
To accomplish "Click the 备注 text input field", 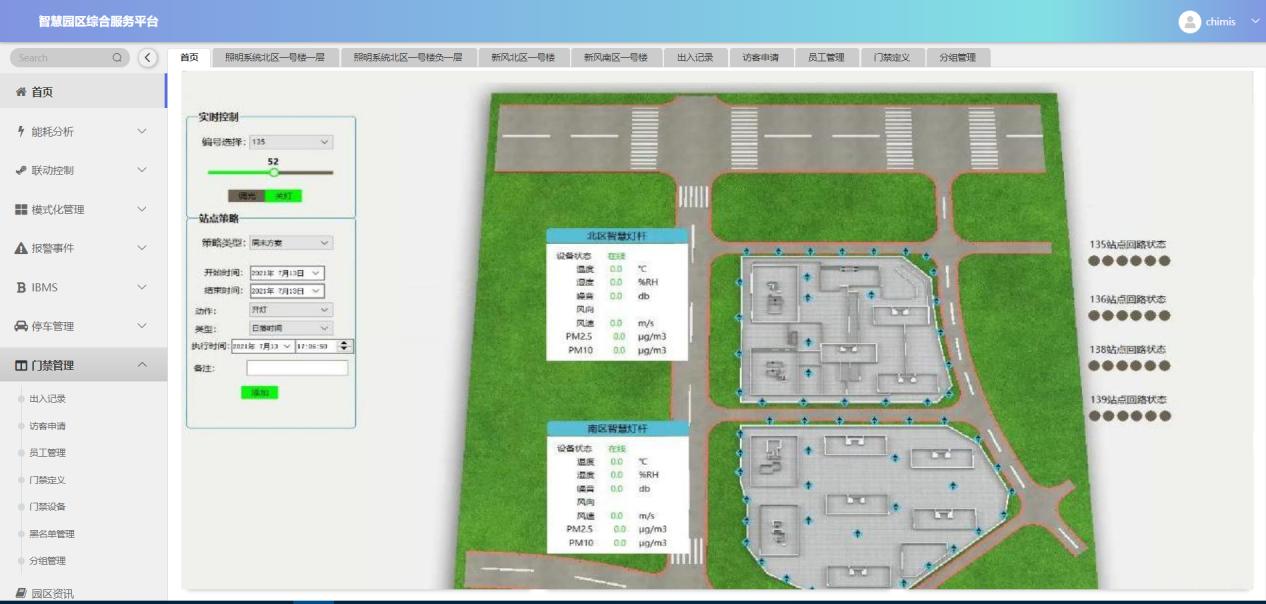I will 297,368.
